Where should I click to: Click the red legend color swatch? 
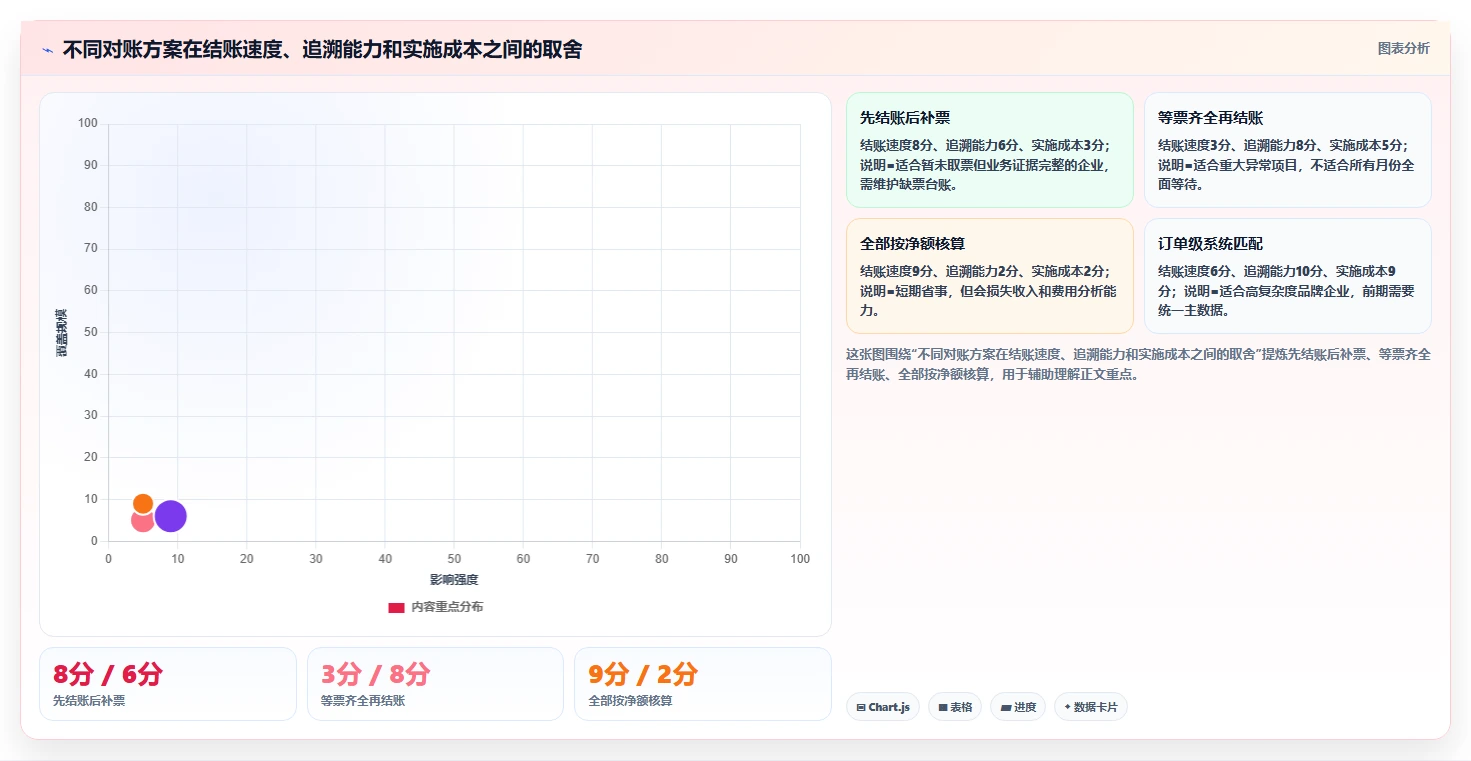(396, 607)
